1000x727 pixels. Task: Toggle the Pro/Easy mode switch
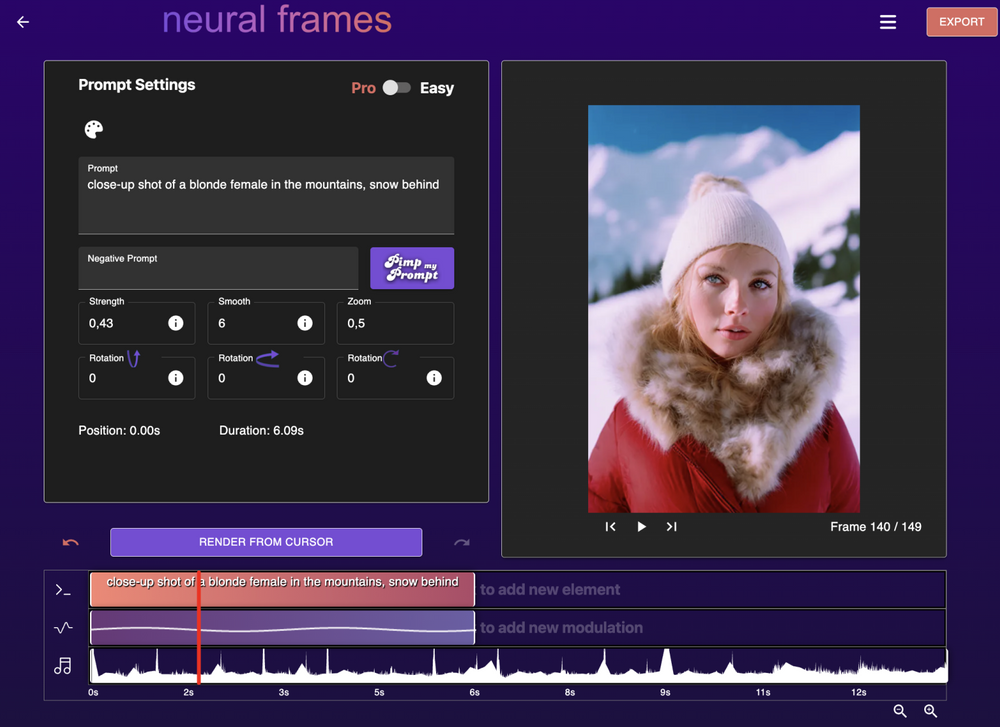(x=397, y=88)
